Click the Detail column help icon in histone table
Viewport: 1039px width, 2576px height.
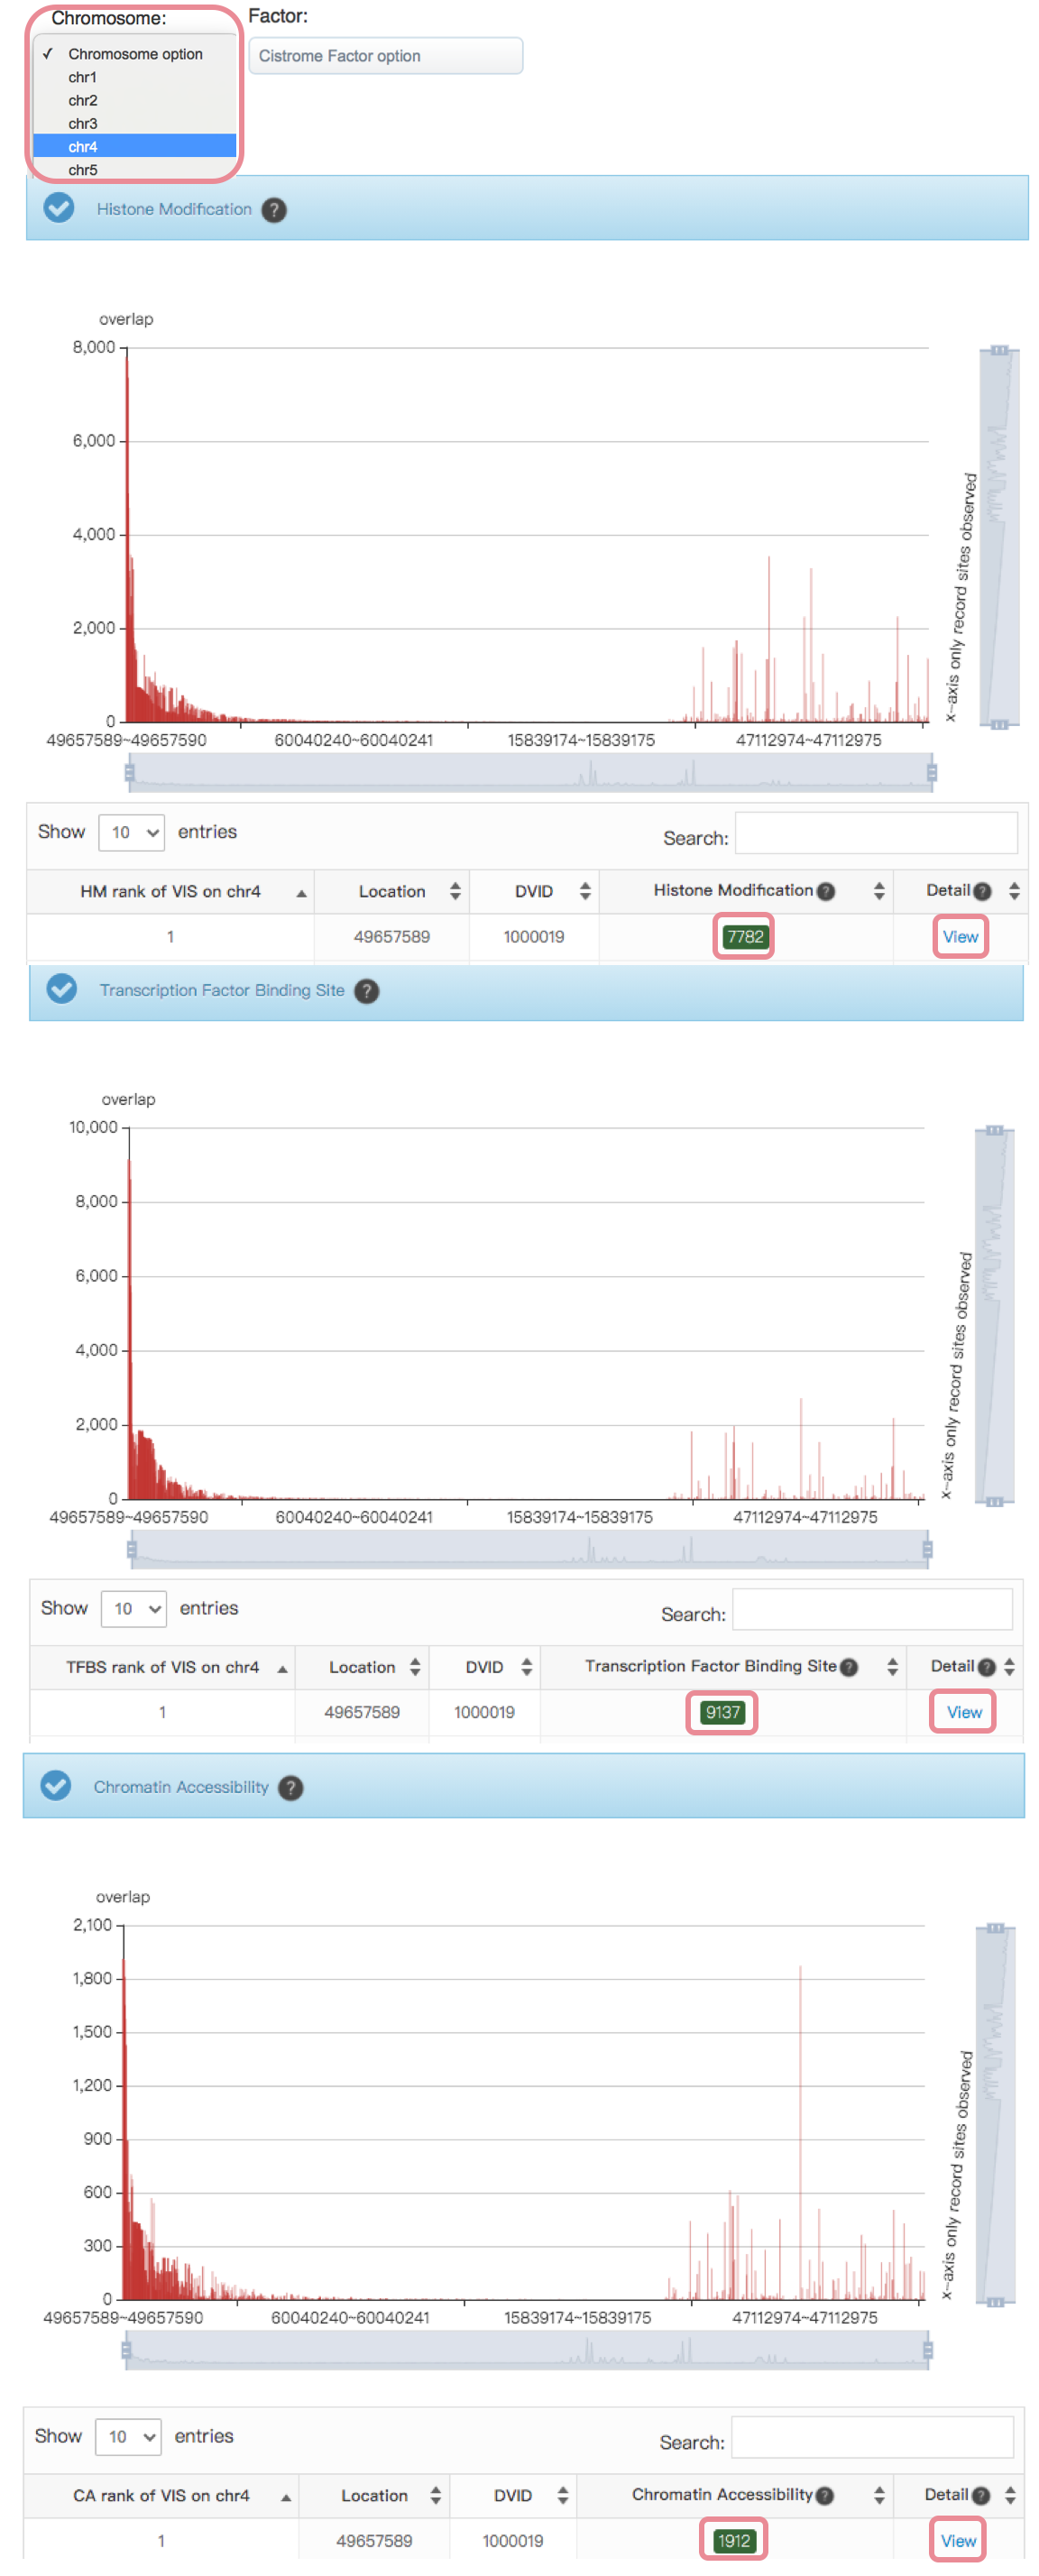coord(982,891)
